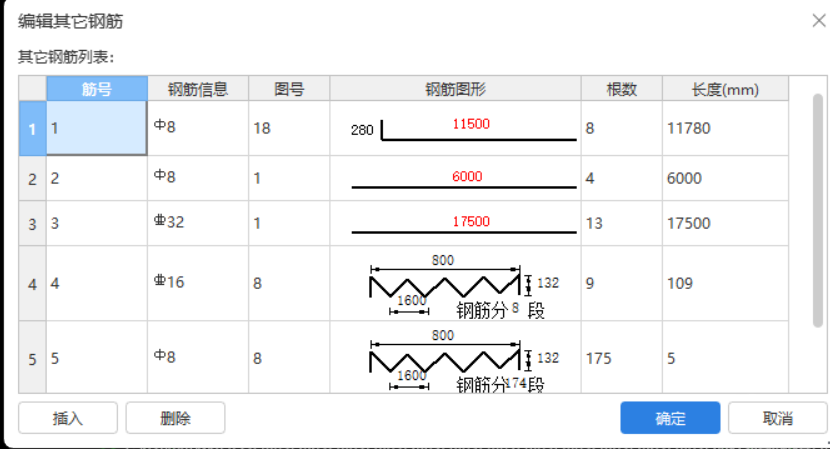Click the 根数 cell with value 4
This screenshot has height=449, width=830.
(x=621, y=178)
